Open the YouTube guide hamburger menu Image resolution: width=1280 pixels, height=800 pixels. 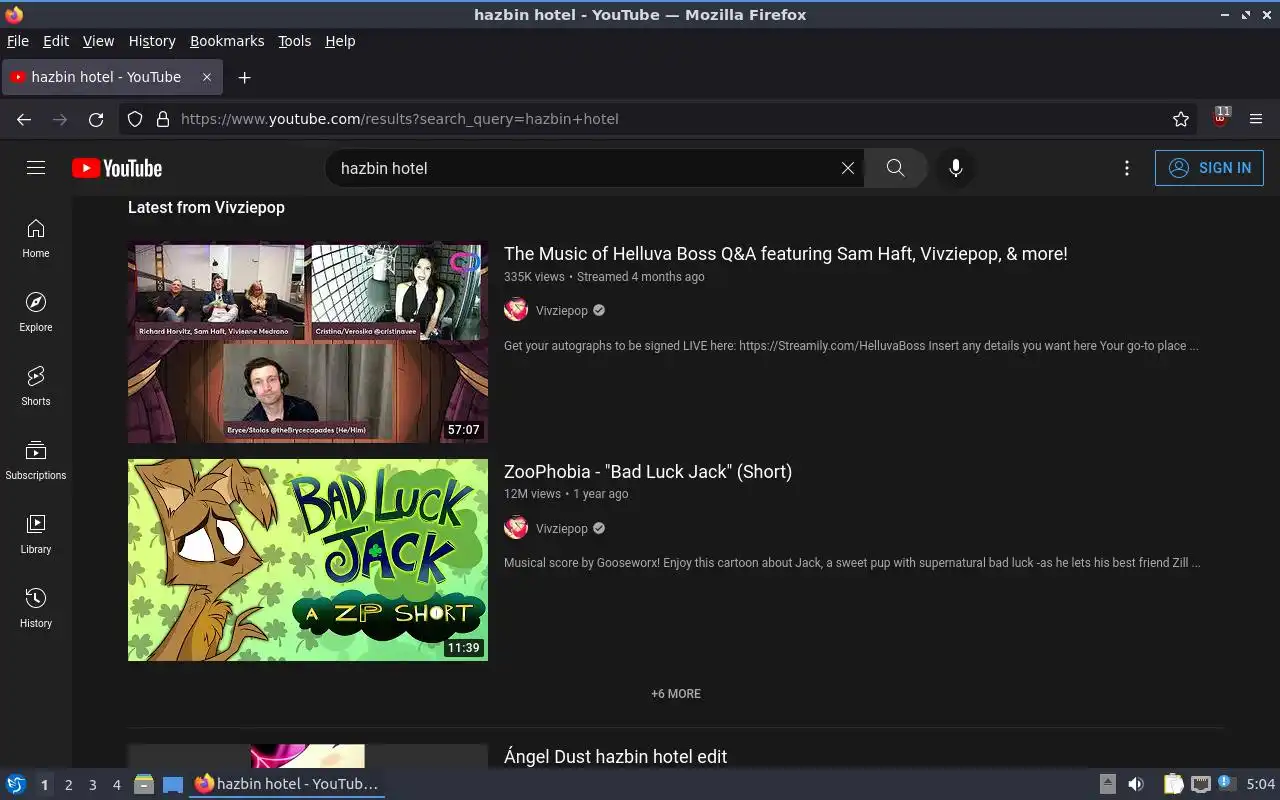tap(36, 168)
